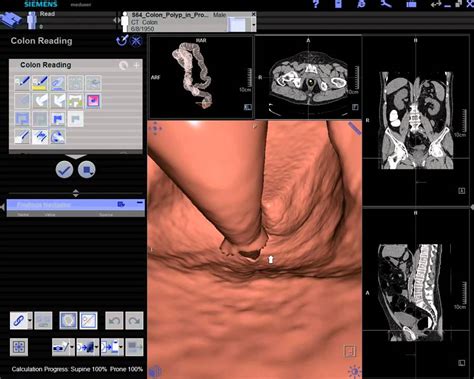
Task: Open the round square-with-arrow dropdown button
Action: click(x=87, y=170)
